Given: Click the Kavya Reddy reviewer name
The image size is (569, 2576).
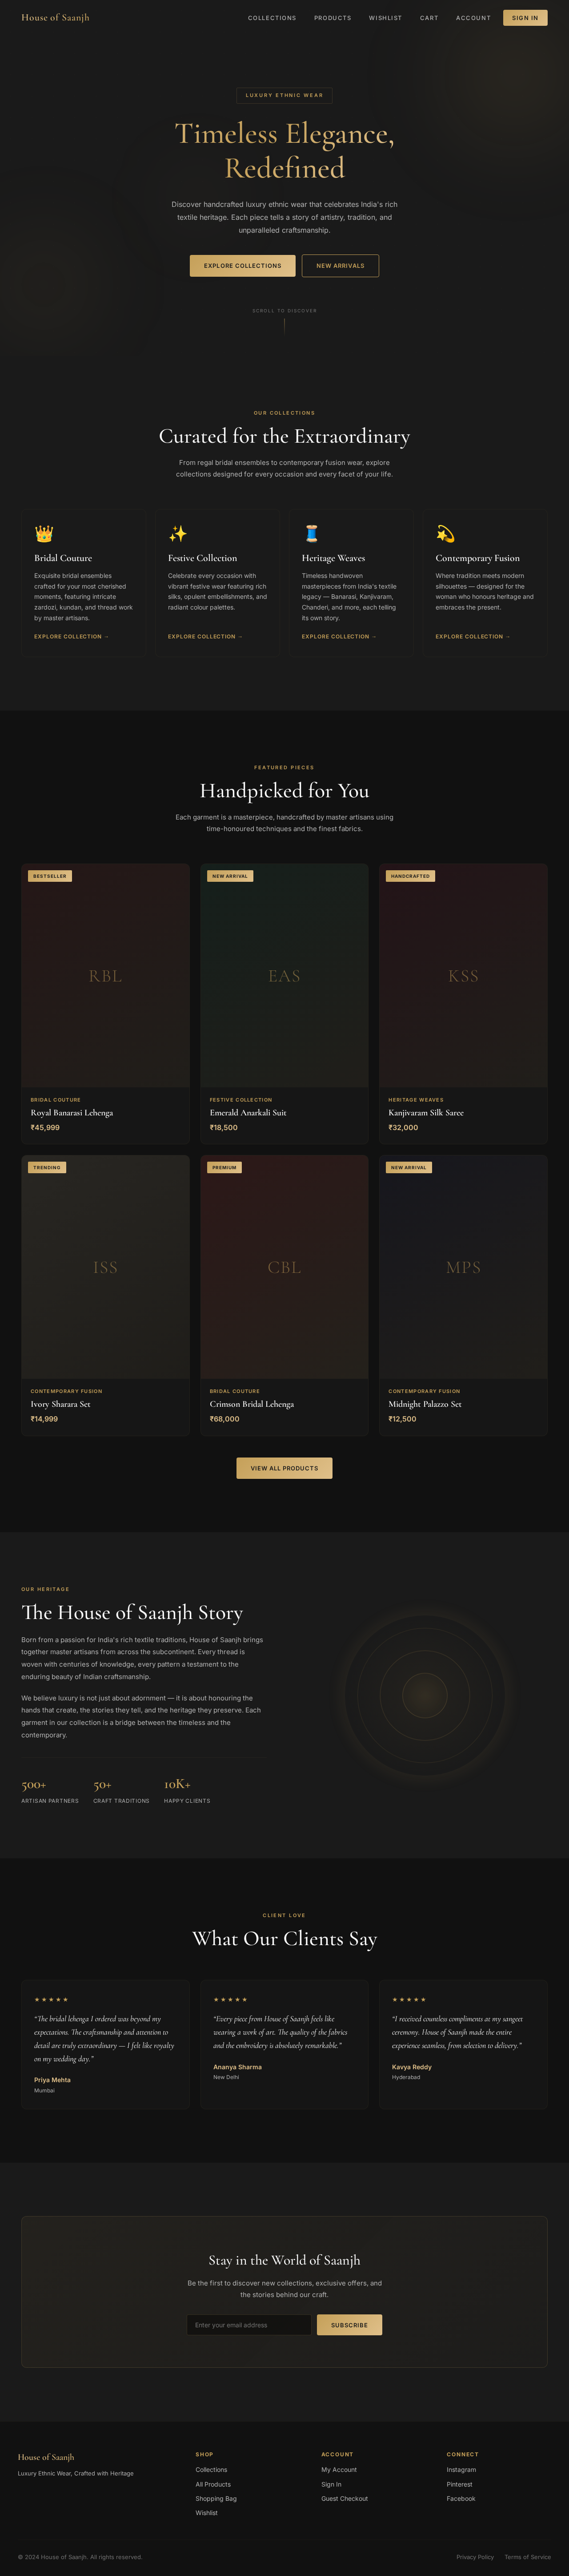Looking at the screenshot, I should 412,2067.
